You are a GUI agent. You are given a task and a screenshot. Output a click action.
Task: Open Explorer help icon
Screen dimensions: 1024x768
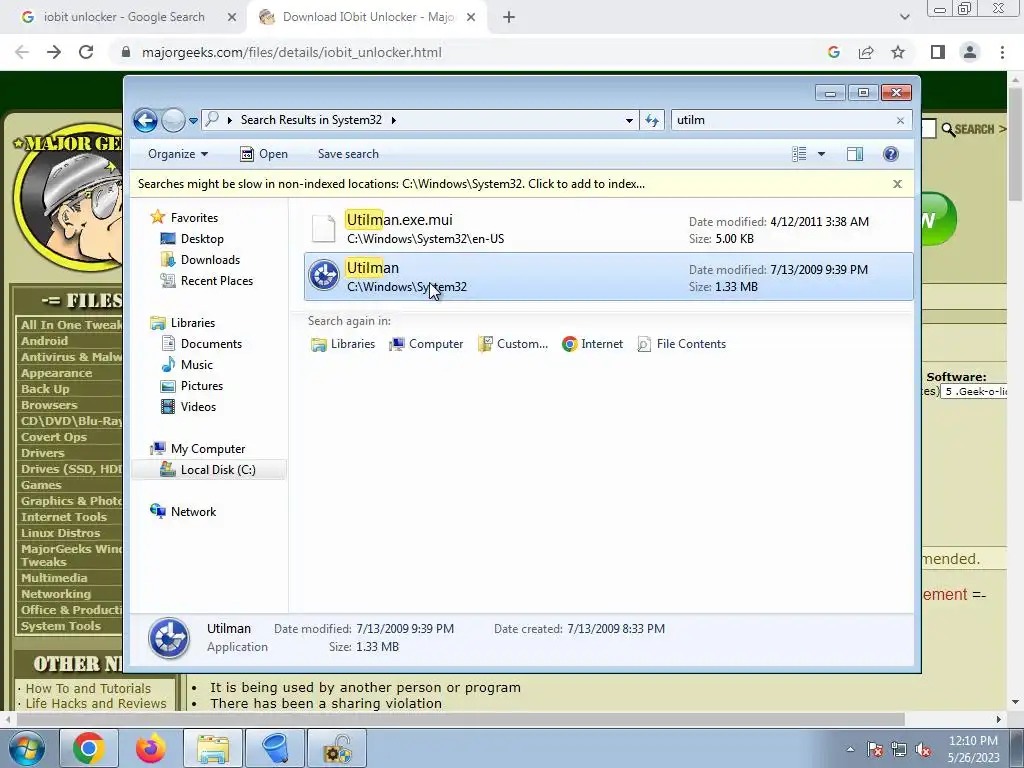click(x=890, y=154)
